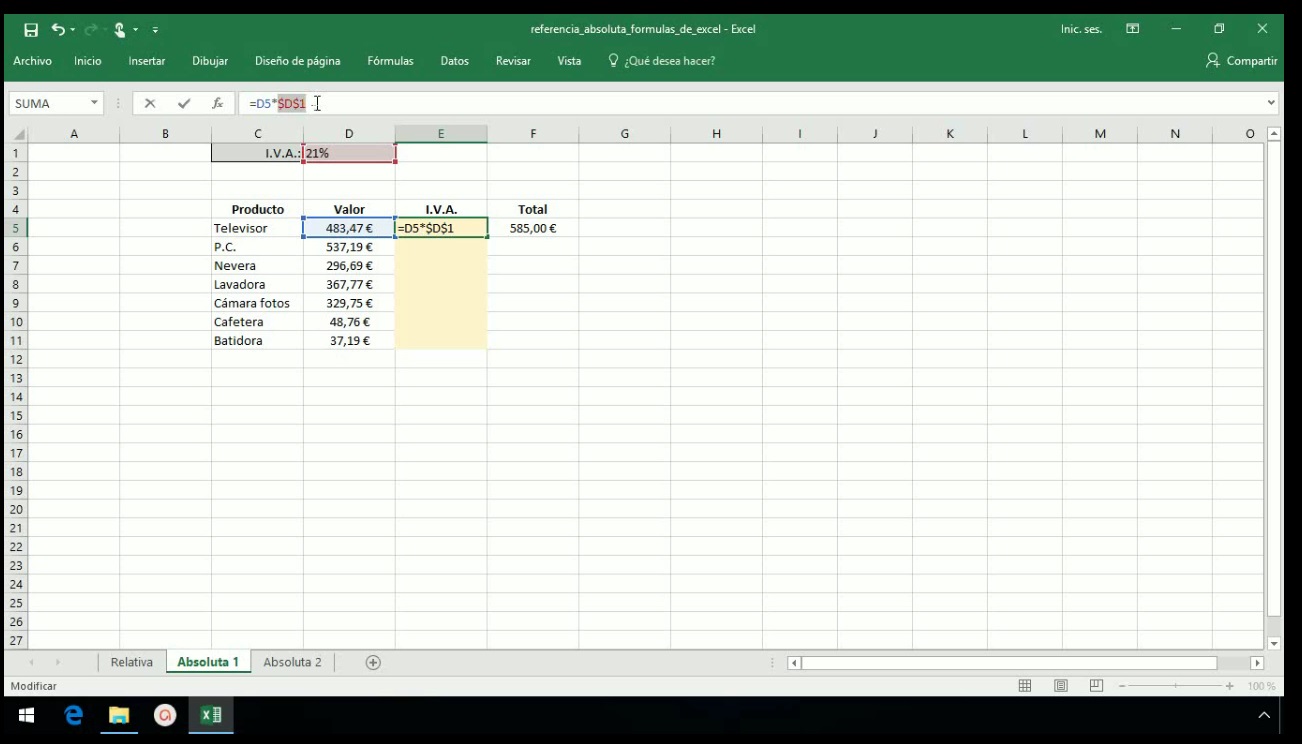This screenshot has height=744, width=1302.
Task: Click the Valor header cell
Action: pyautogui.click(x=349, y=210)
